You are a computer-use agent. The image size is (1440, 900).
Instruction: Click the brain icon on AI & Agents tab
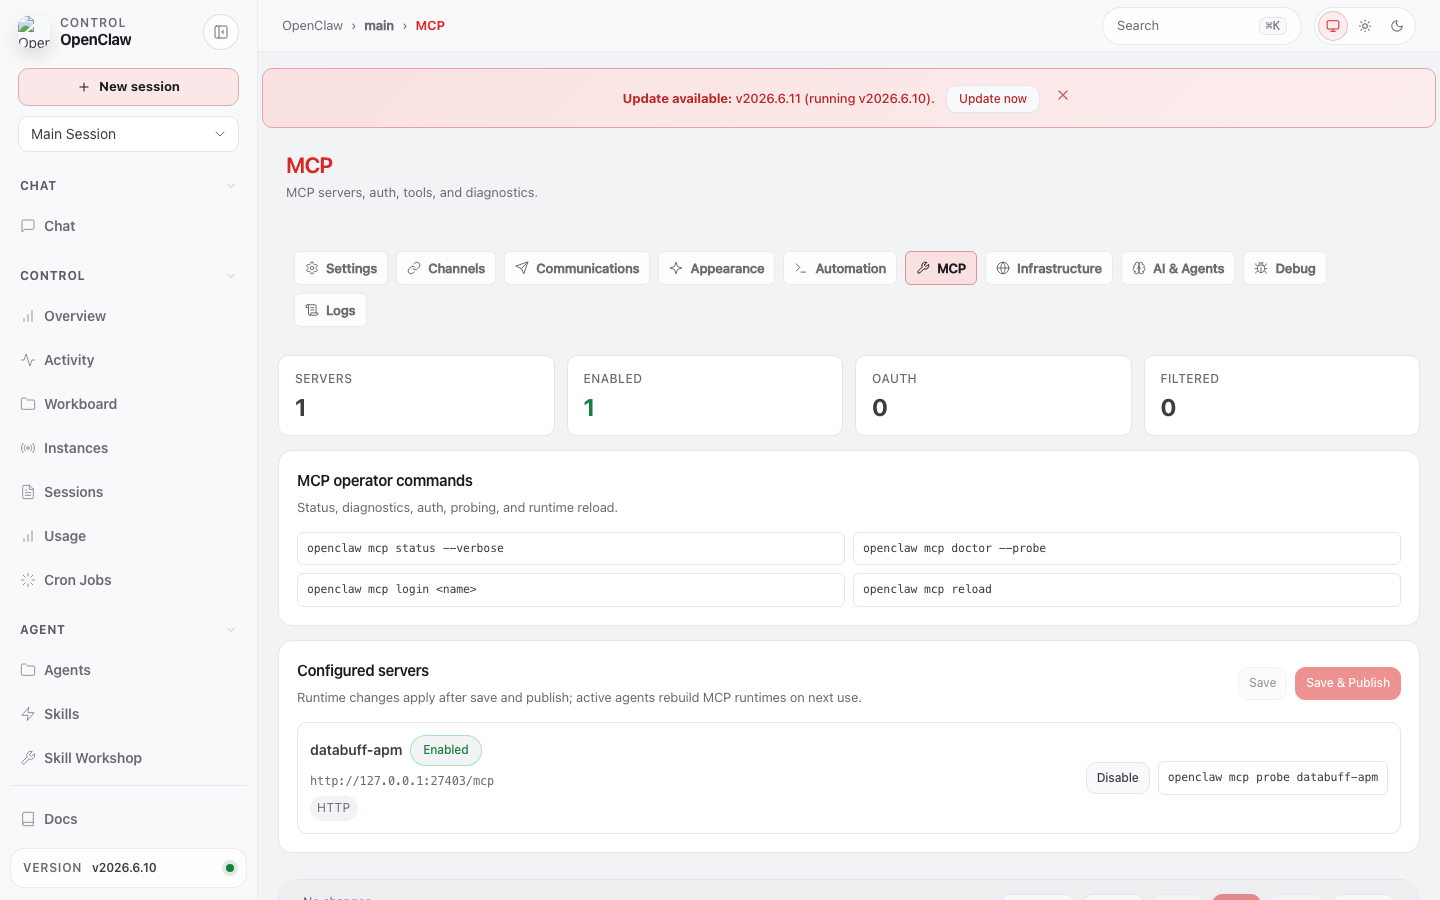pos(1139,268)
